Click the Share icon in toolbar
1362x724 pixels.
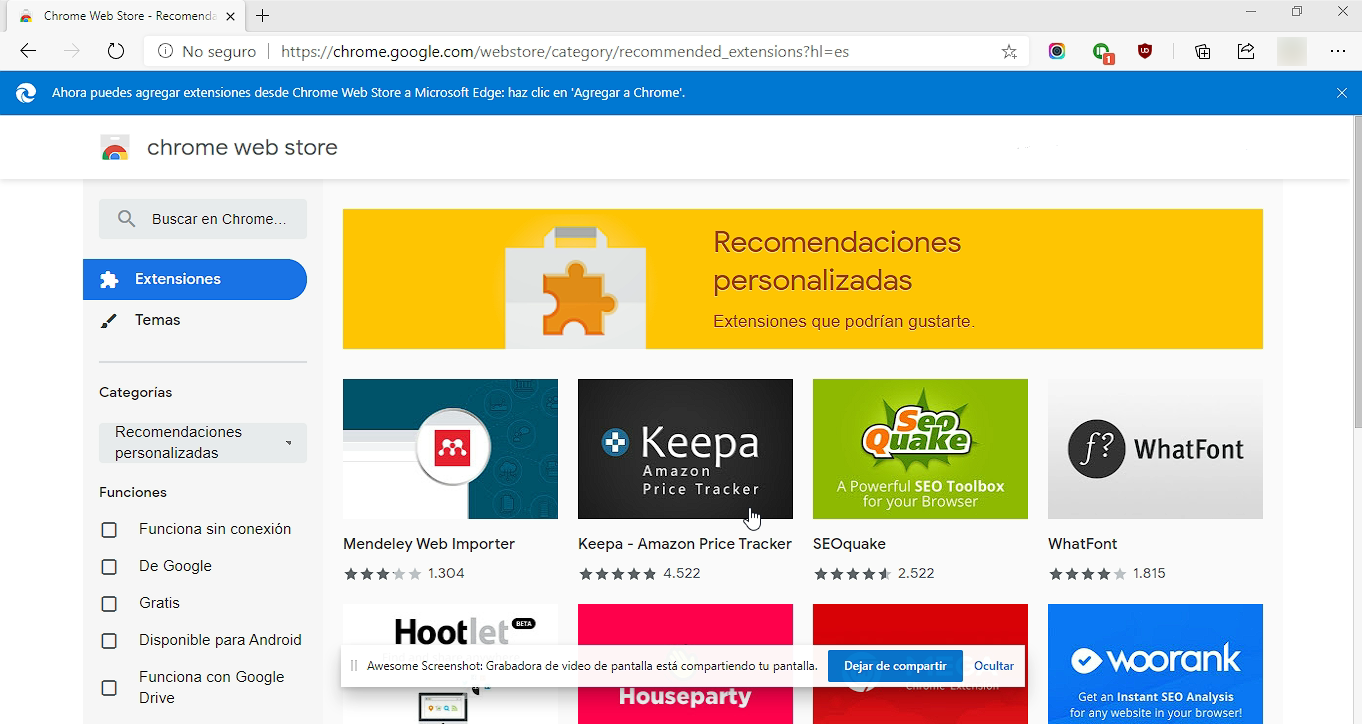pos(1246,51)
